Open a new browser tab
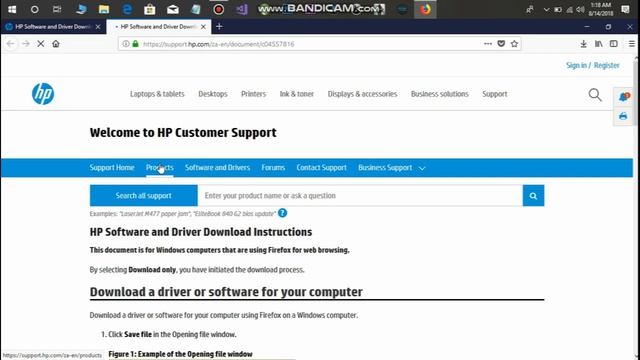 pyautogui.click(x=219, y=27)
